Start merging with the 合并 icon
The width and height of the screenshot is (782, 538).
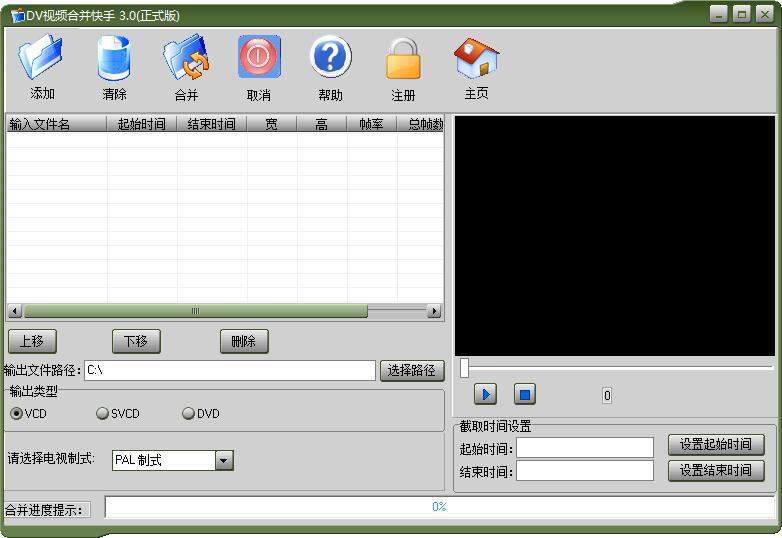186,57
